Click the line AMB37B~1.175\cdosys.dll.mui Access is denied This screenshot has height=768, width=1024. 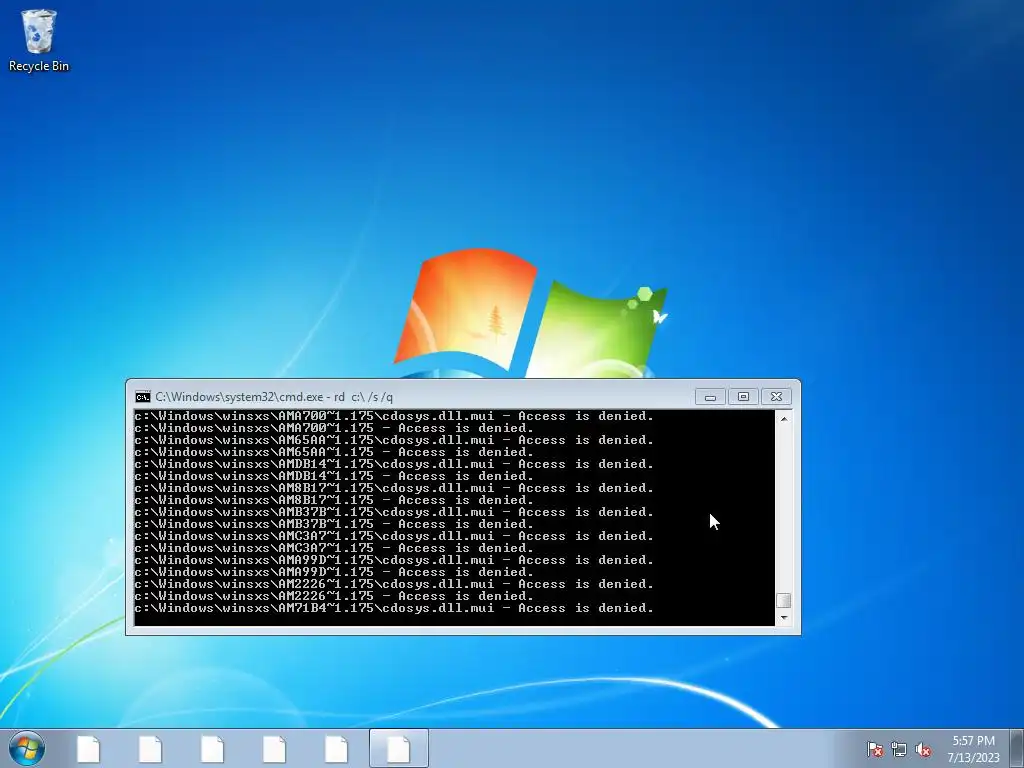(394, 512)
